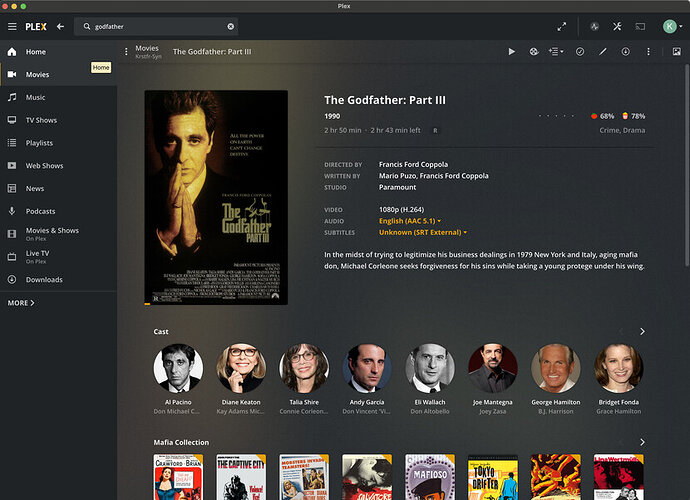Click Andy Garcia cast photo
The image size is (690, 500).
point(367,368)
